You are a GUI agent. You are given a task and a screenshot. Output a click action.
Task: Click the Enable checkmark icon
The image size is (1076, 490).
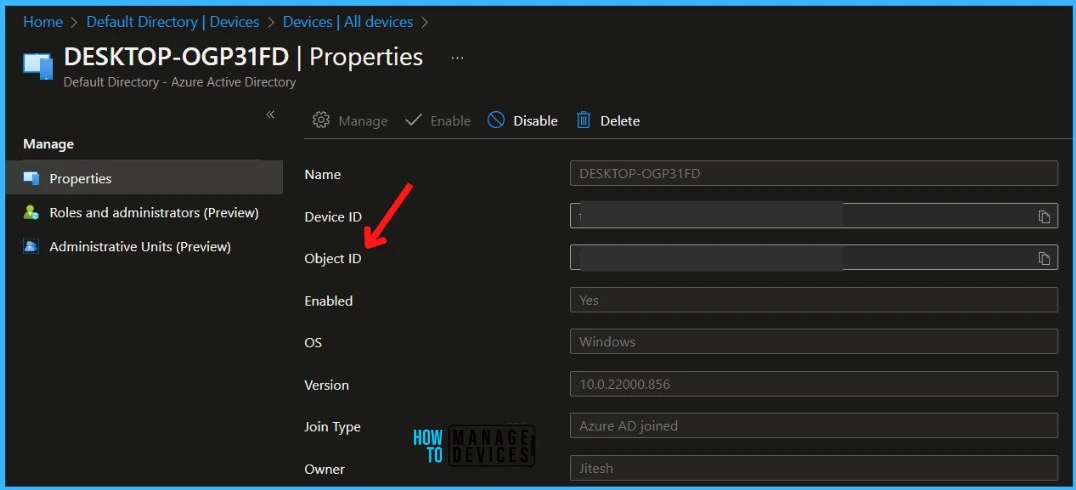[x=413, y=120]
